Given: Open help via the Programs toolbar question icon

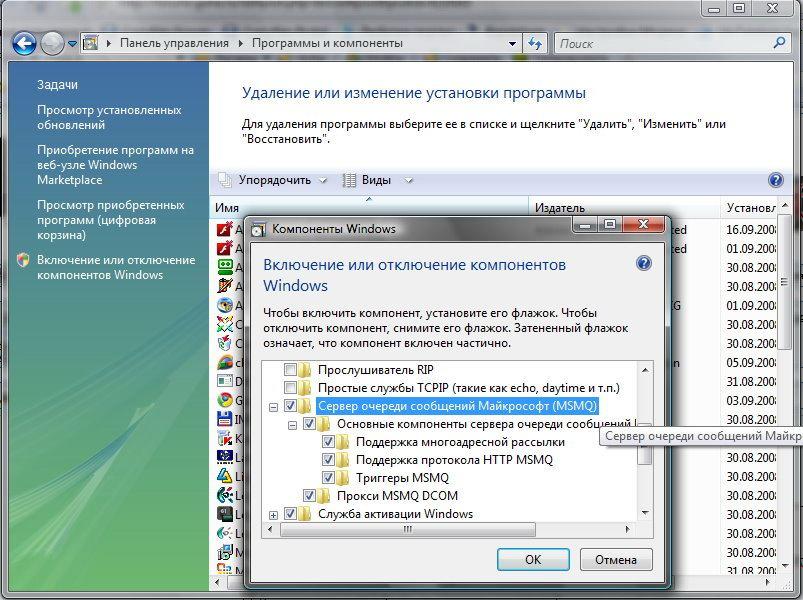Looking at the screenshot, I should point(775,180).
